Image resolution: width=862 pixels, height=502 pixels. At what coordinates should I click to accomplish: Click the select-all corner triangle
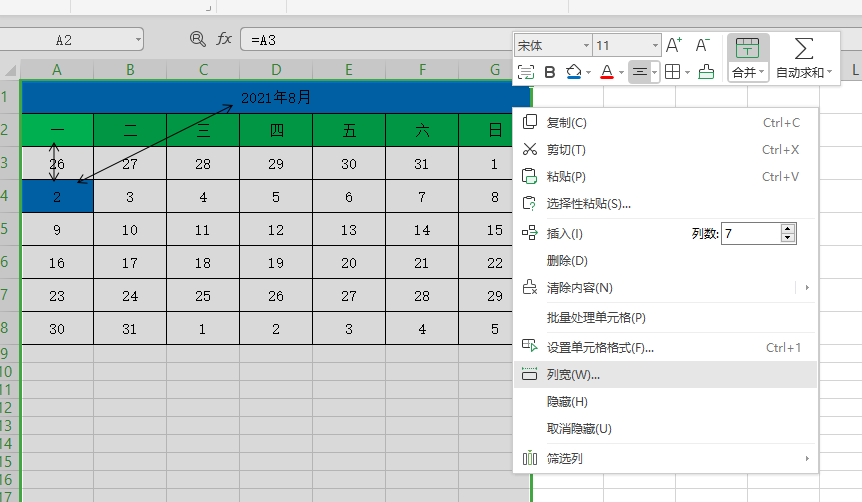pos(10,70)
